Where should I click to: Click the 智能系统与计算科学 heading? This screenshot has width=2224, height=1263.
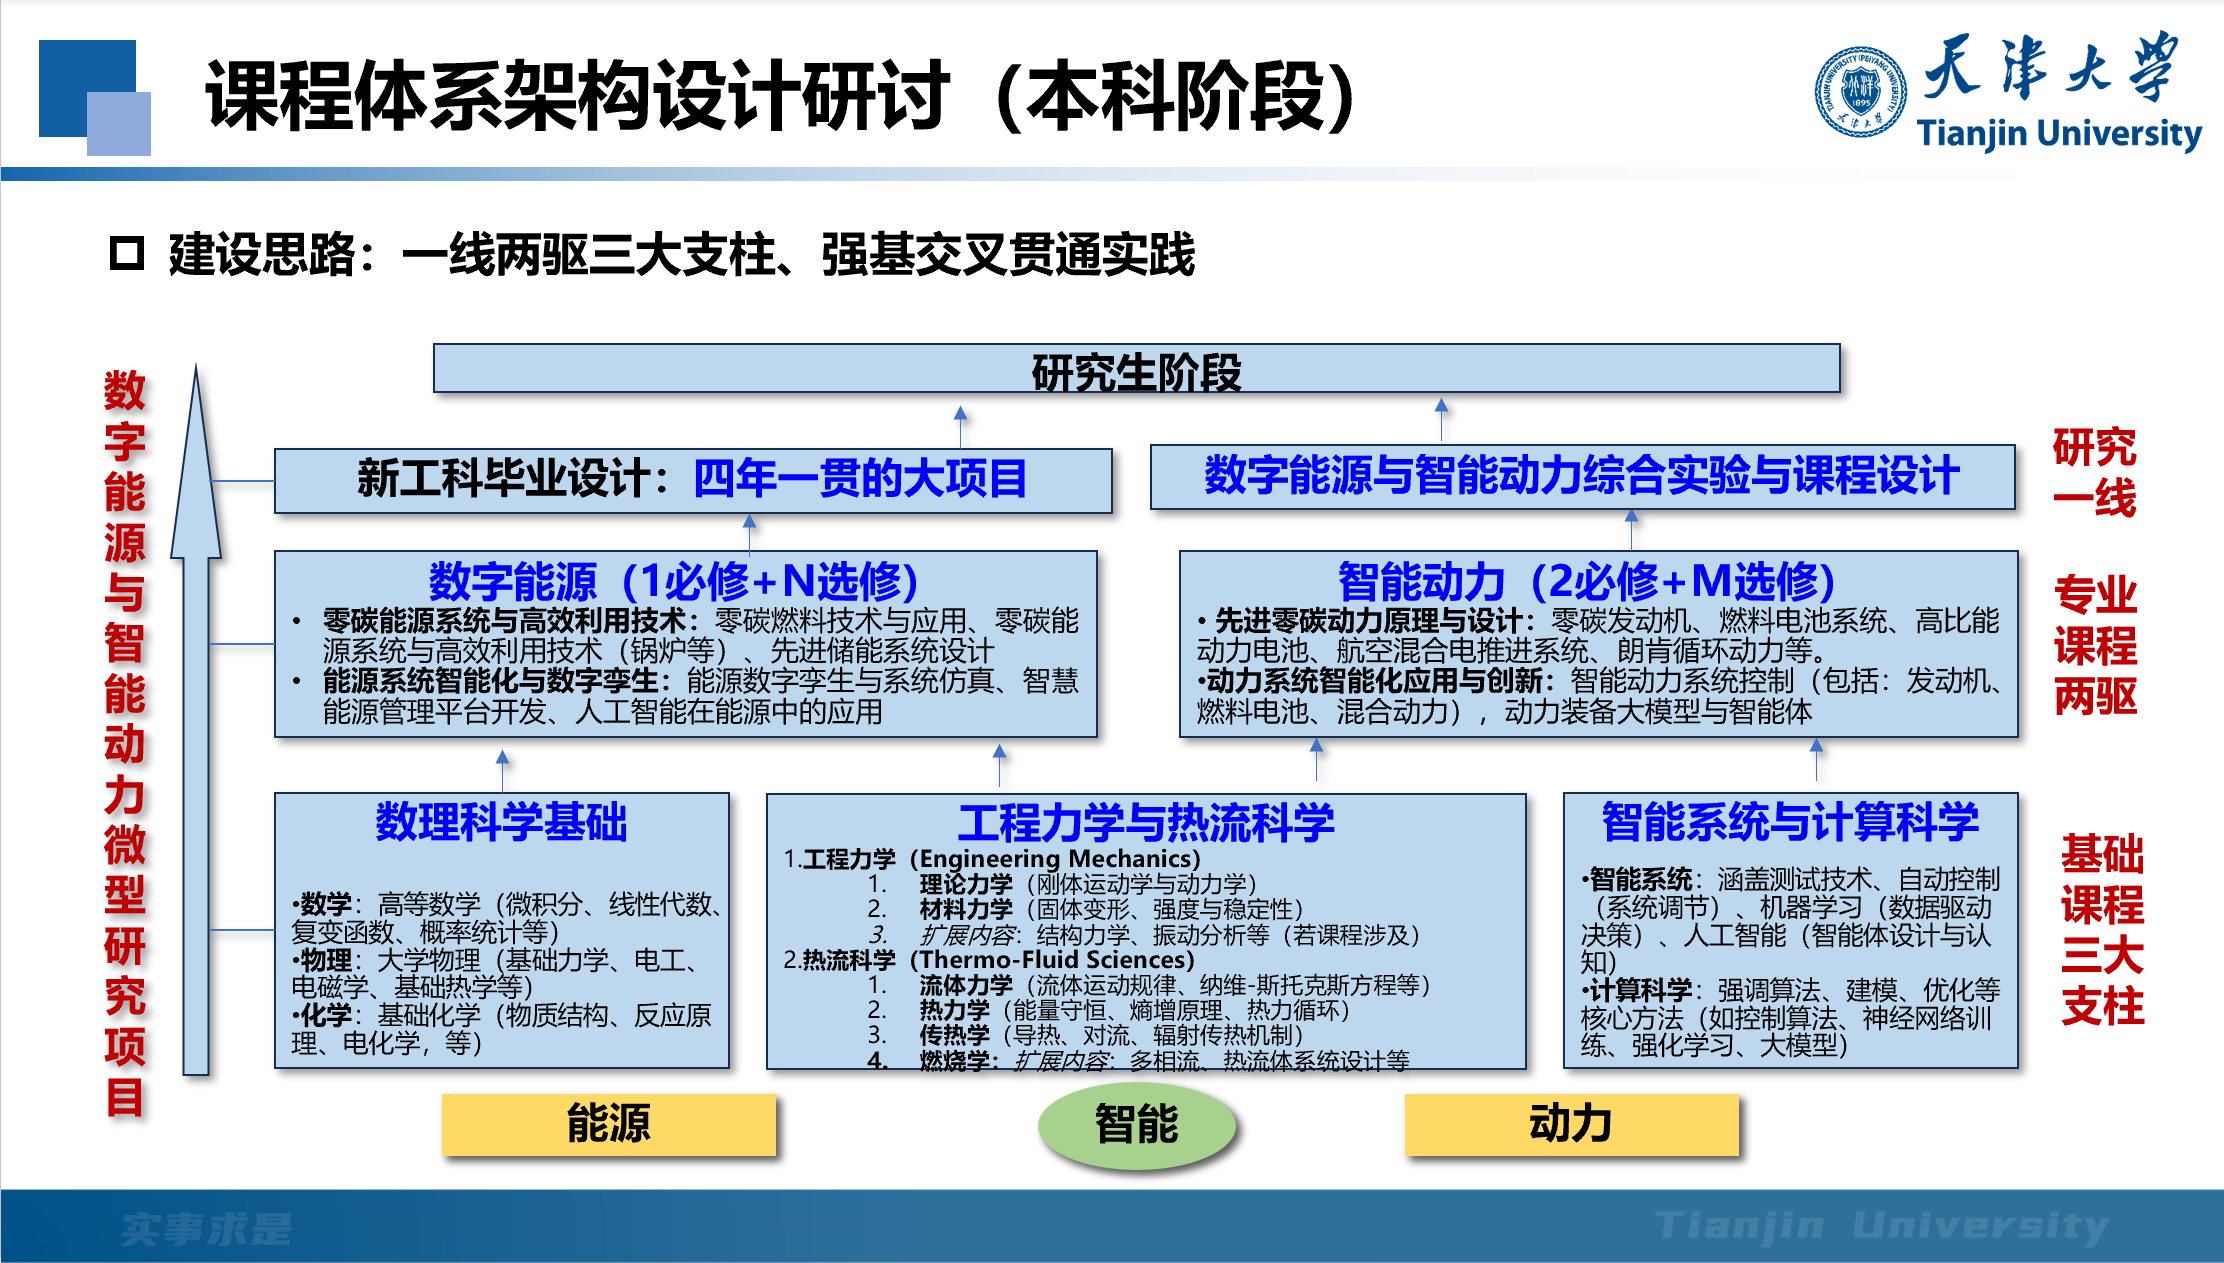pos(1790,822)
